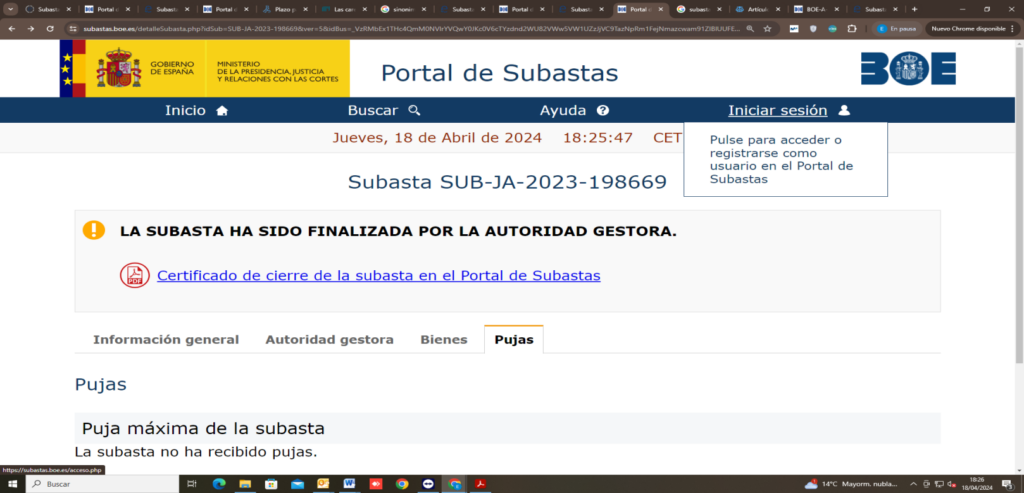The height and width of the screenshot is (493, 1024).
Task: Reload the page with browser refresh button
Action: tap(51, 29)
